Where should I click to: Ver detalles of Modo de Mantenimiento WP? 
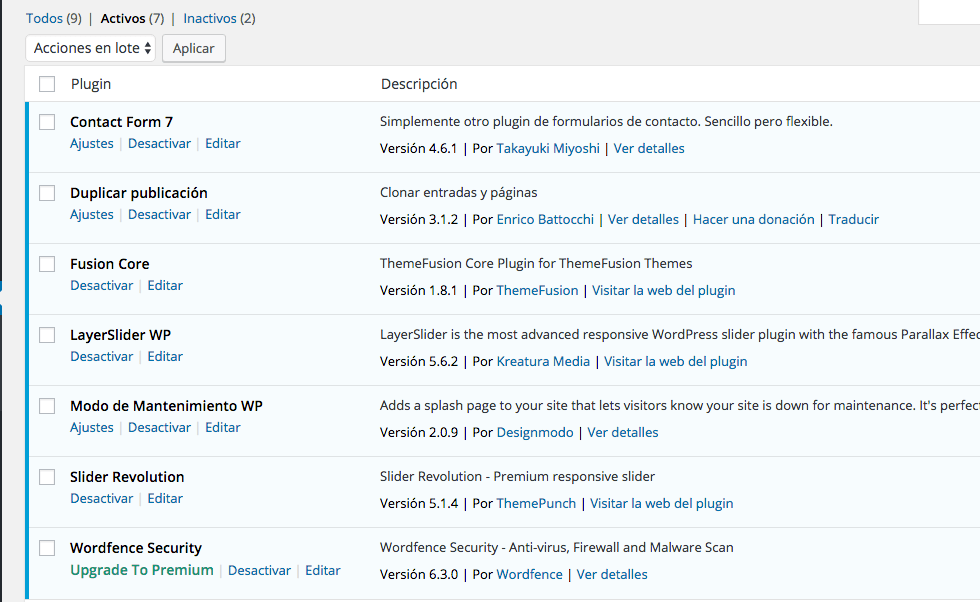click(x=622, y=433)
